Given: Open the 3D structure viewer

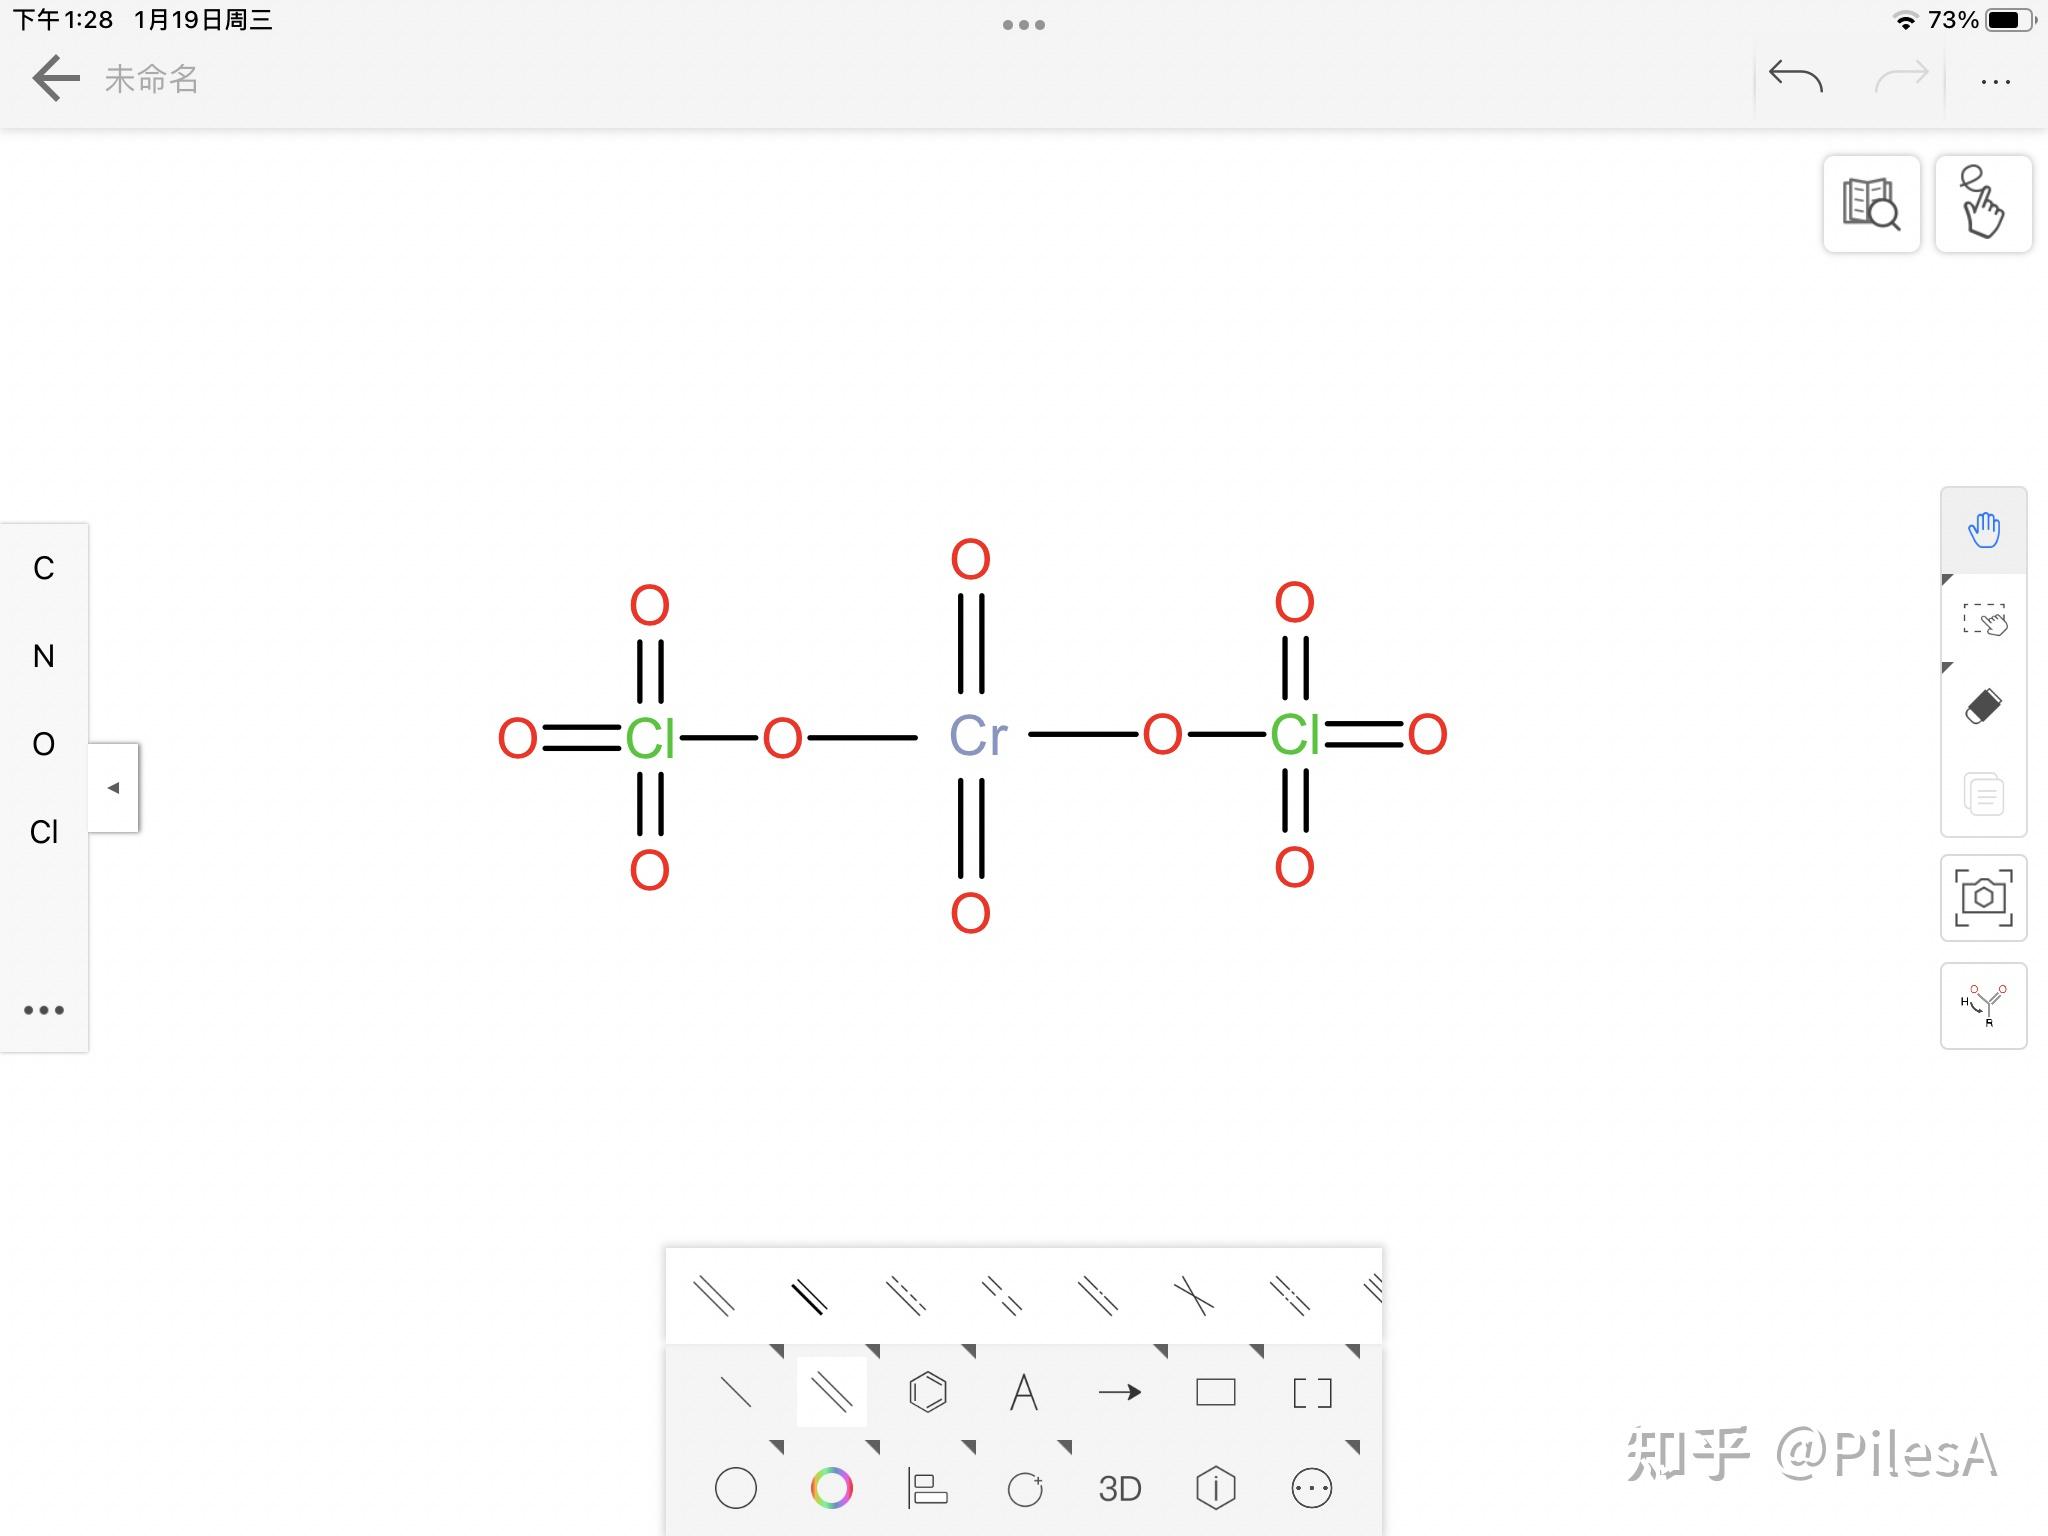Looking at the screenshot, I should pyautogui.click(x=1120, y=1488).
